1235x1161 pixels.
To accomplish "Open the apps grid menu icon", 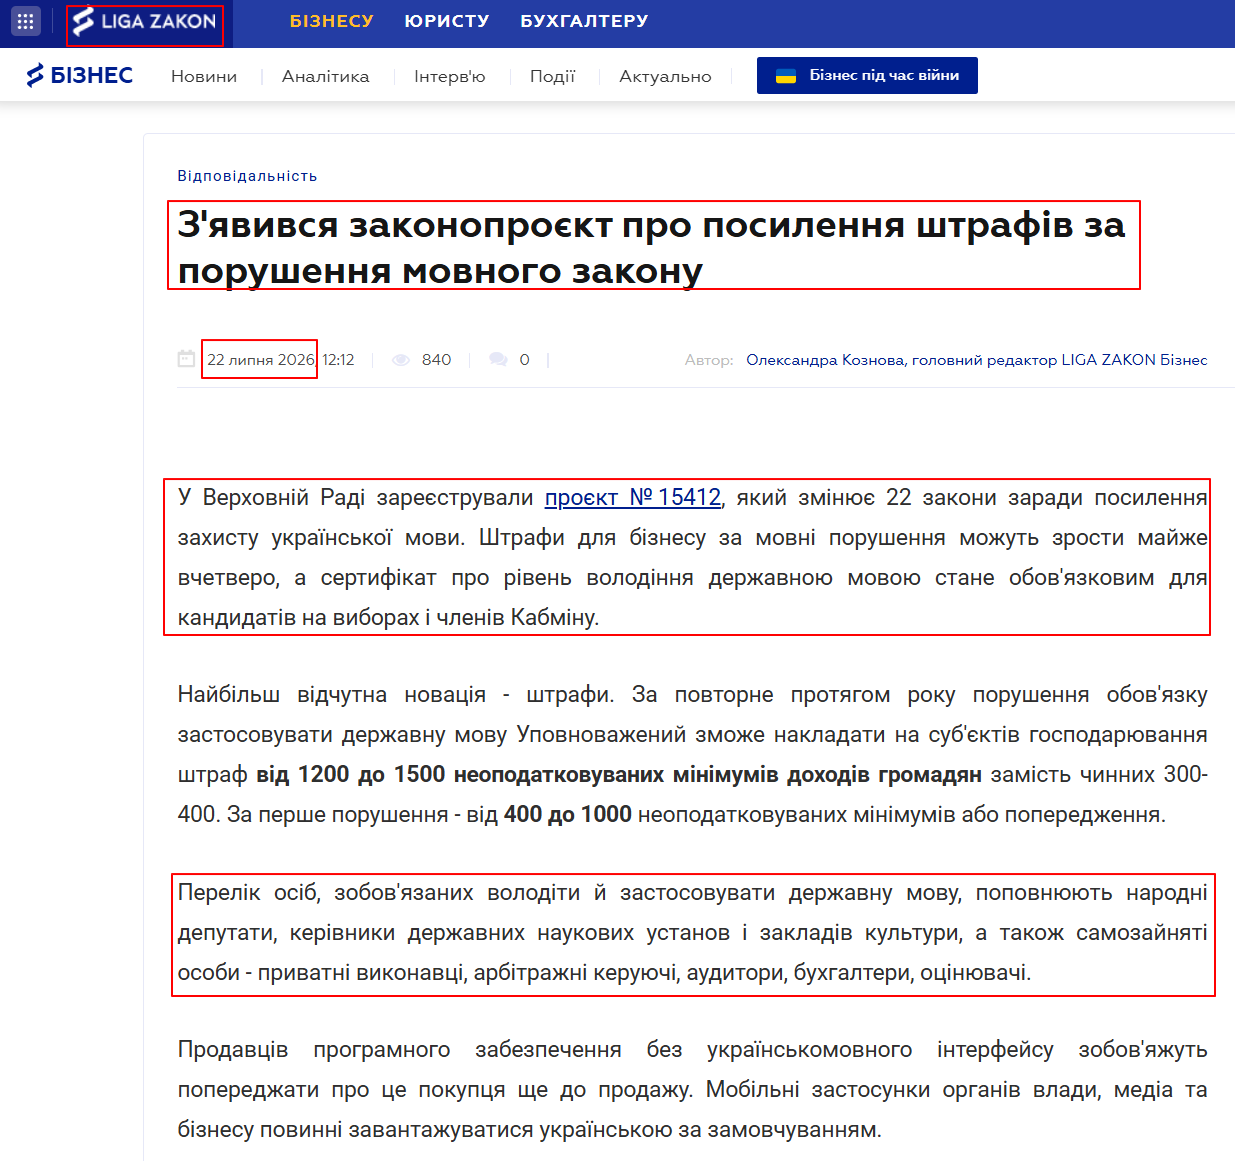I will (26, 21).
